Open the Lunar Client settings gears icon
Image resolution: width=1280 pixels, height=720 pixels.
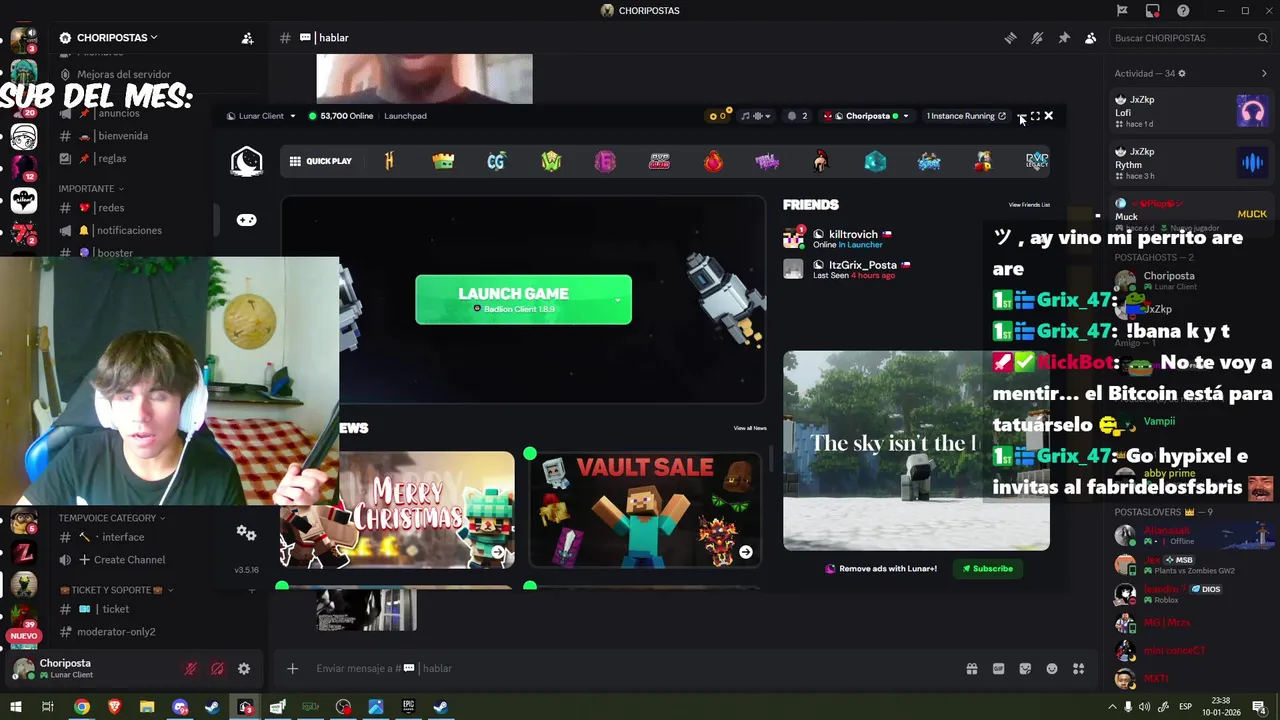246,533
